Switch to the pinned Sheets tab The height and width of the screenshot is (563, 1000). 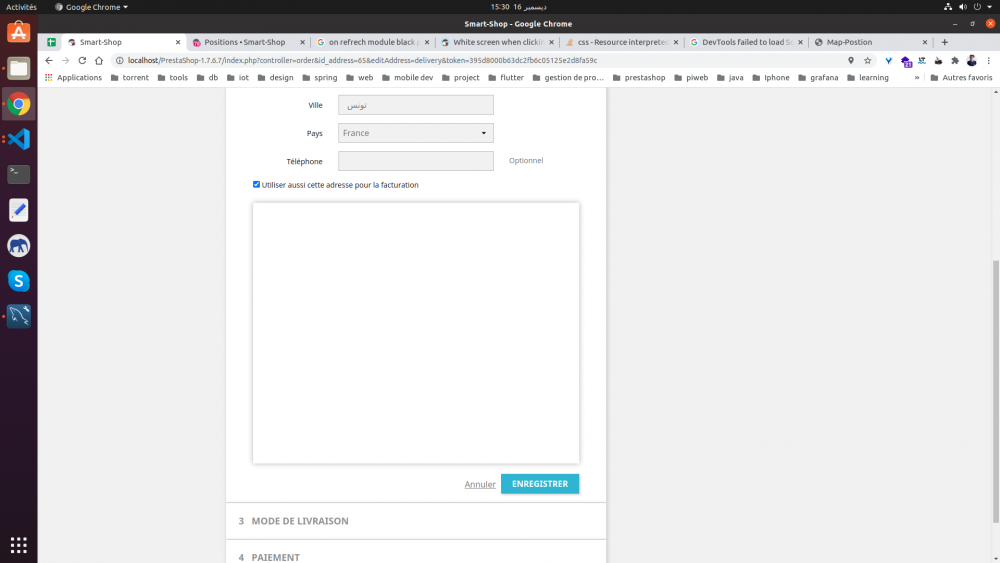point(52,42)
